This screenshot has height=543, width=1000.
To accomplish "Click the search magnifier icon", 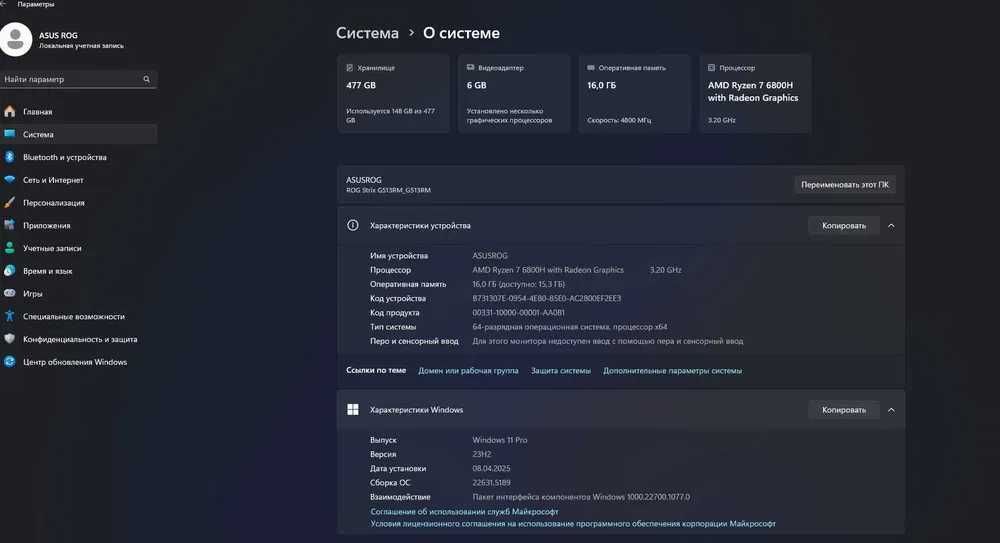I will 147,79.
